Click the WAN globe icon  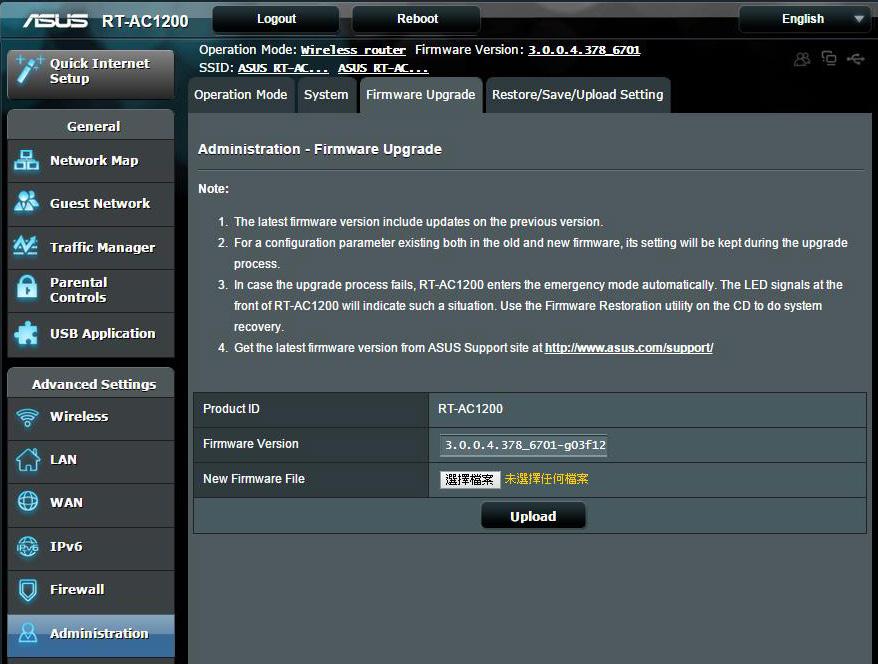[x=27, y=502]
